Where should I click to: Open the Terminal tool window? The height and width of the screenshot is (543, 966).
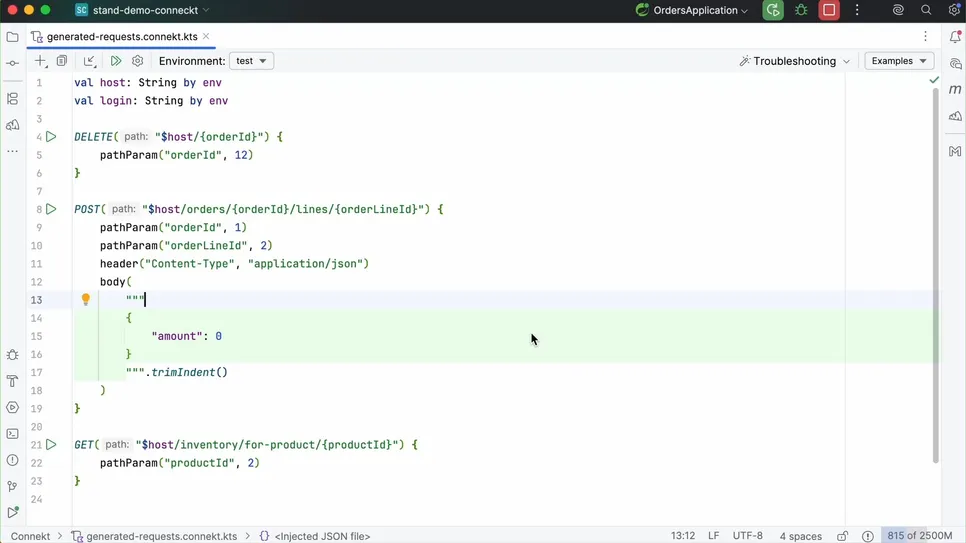pyautogui.click(x=12, y=434)
